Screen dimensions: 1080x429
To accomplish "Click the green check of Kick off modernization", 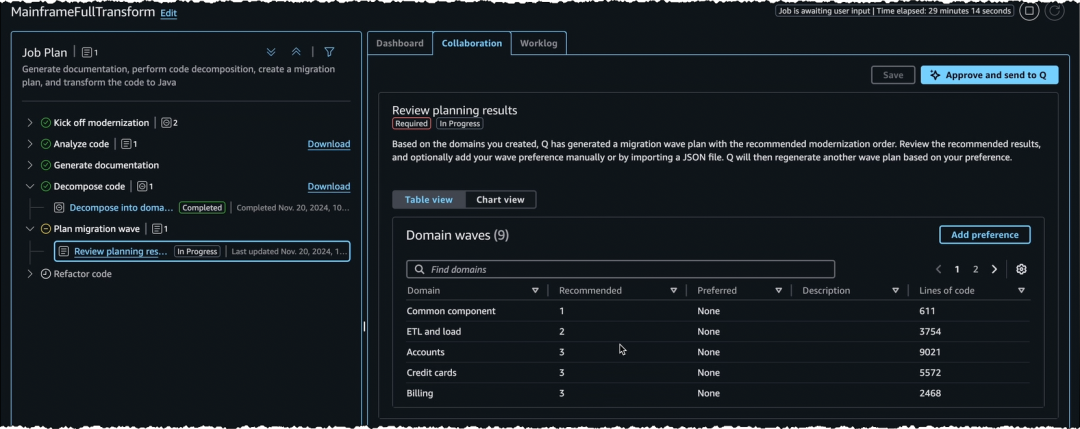I will [x=45, y=123].
